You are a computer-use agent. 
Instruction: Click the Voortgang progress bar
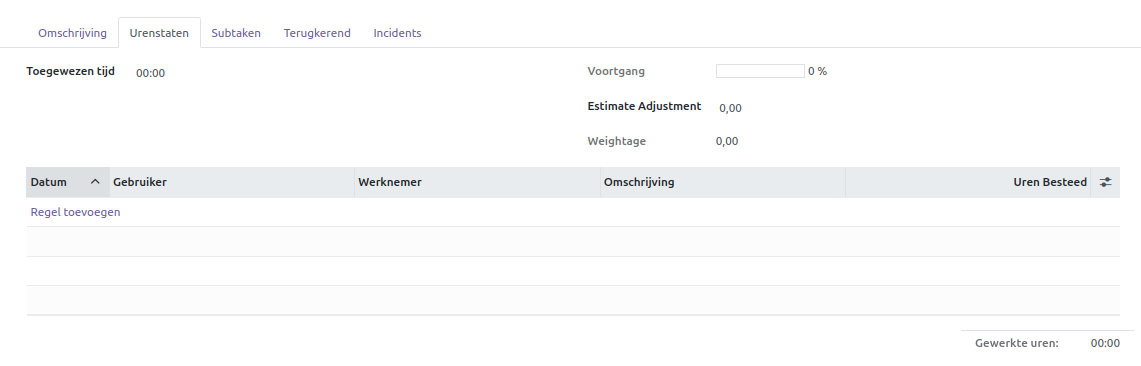[x=760, y=71]
